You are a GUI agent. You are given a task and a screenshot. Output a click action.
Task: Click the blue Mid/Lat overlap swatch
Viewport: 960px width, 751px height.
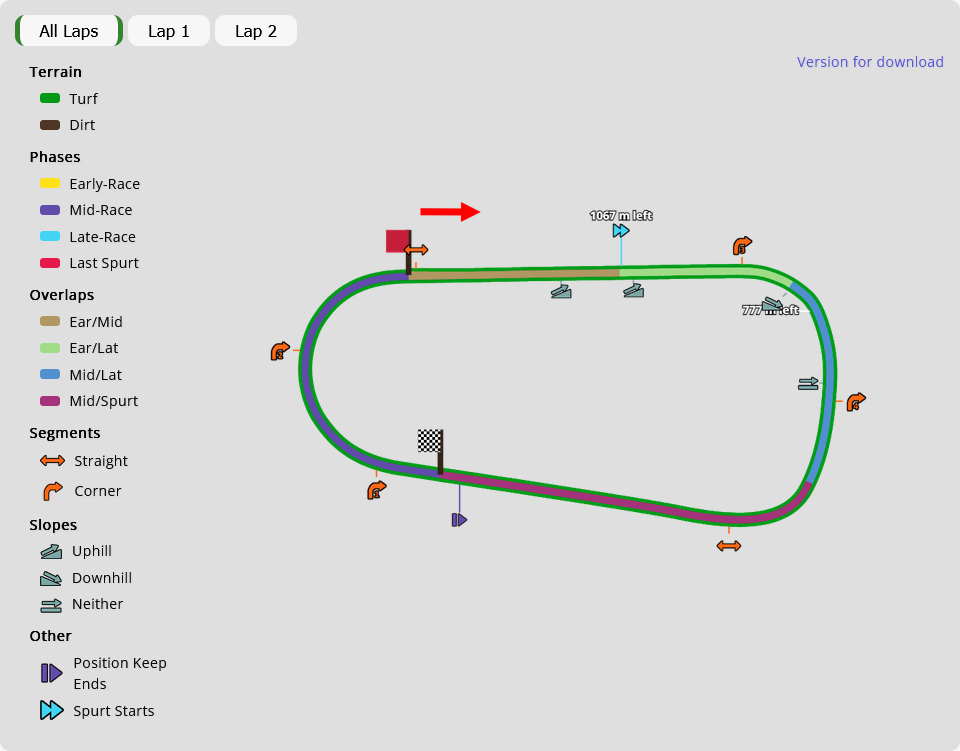50,374
